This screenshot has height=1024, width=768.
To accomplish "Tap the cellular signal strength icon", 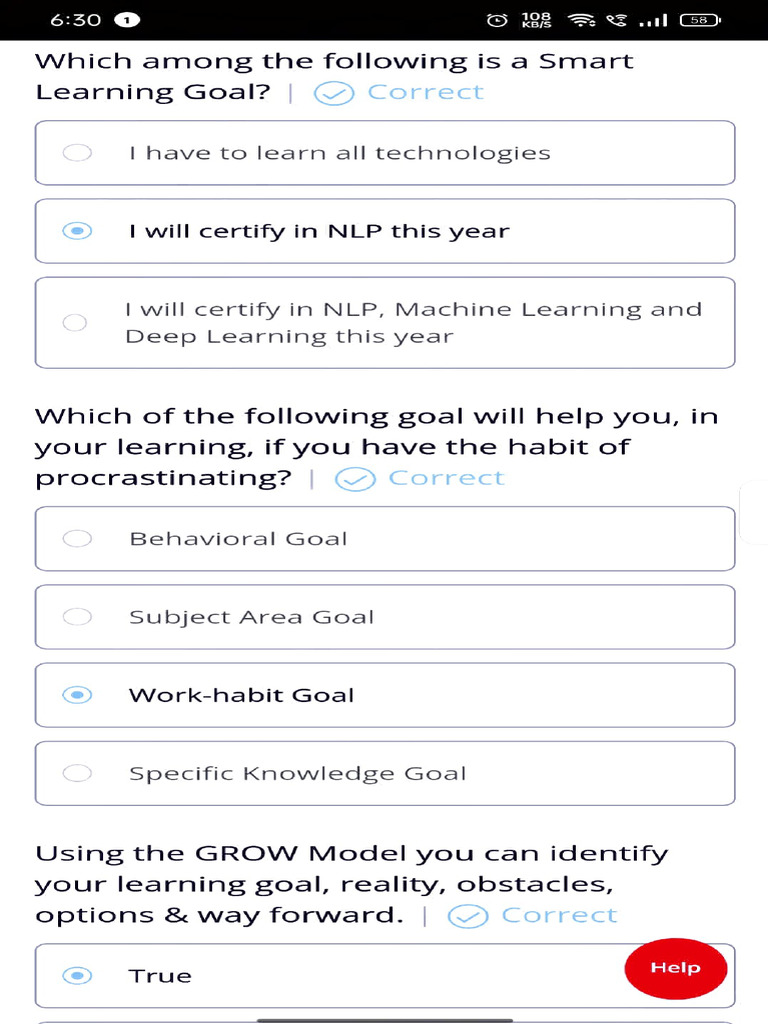I will (653, 20).
